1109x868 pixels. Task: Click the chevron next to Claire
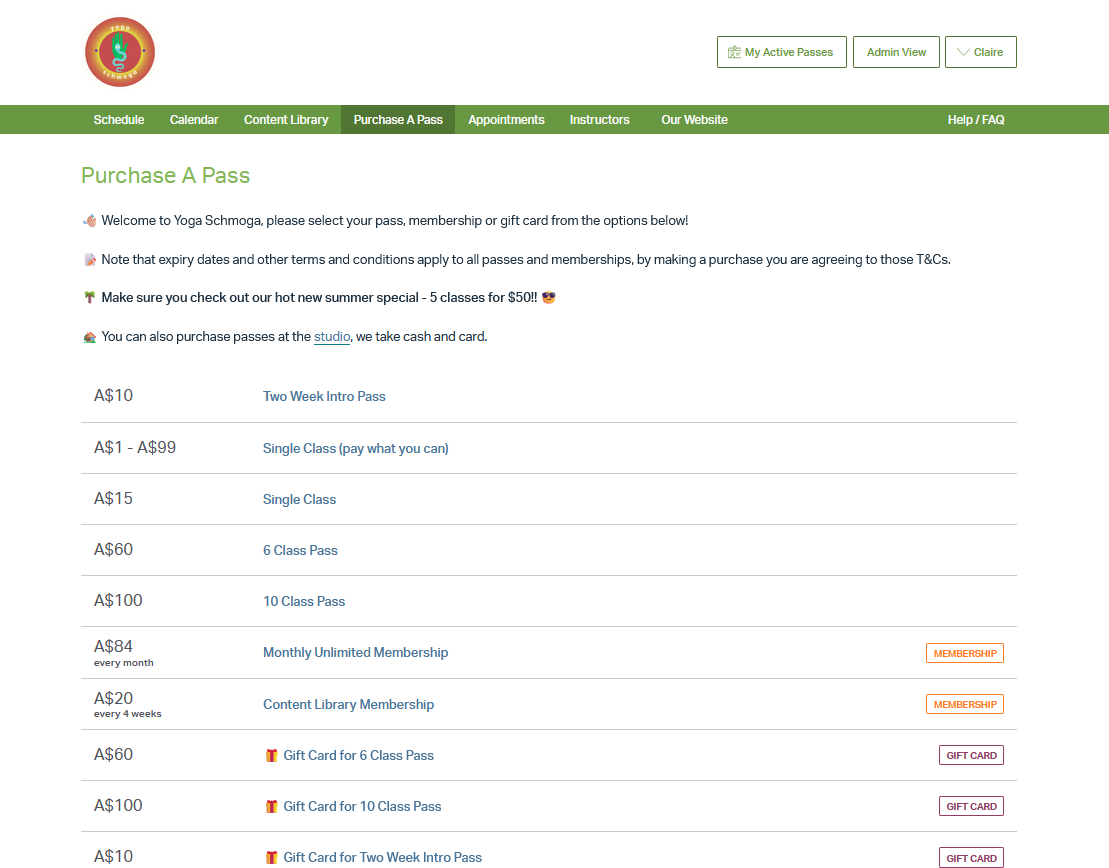(x=965, y=51)
